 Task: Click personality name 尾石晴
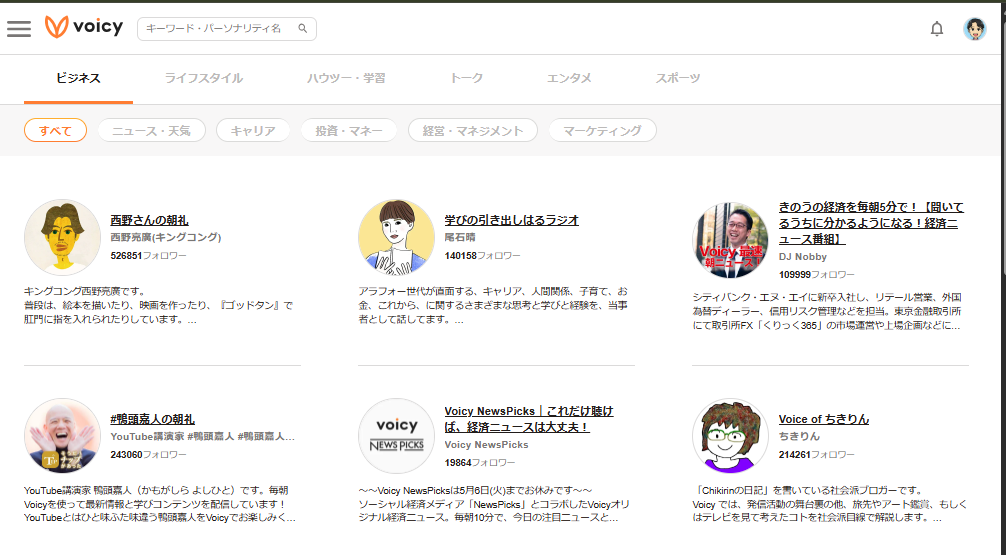[x=460, y=237]
